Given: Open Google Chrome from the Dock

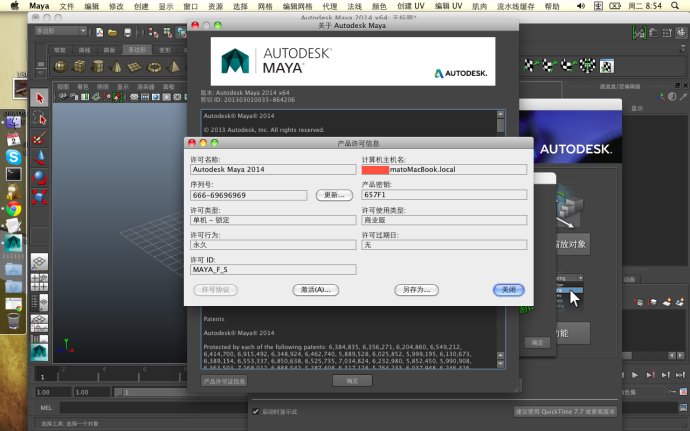Looking at the screenshot, I should [13, 209].
